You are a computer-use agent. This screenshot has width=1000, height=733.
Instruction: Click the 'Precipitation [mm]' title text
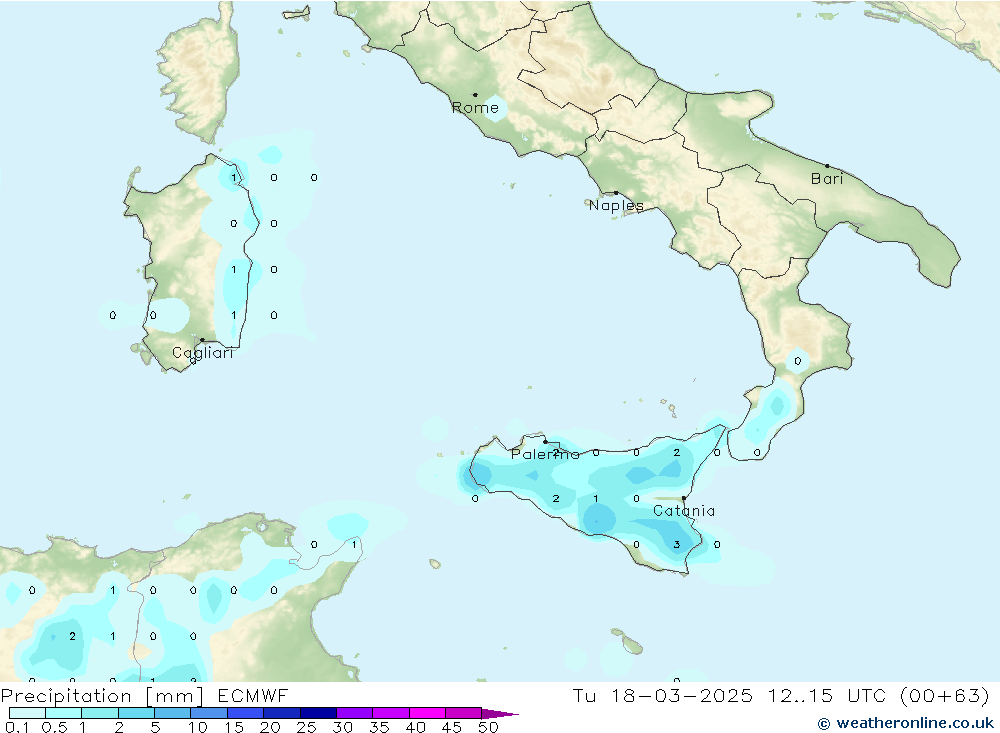tap(102, 696)
